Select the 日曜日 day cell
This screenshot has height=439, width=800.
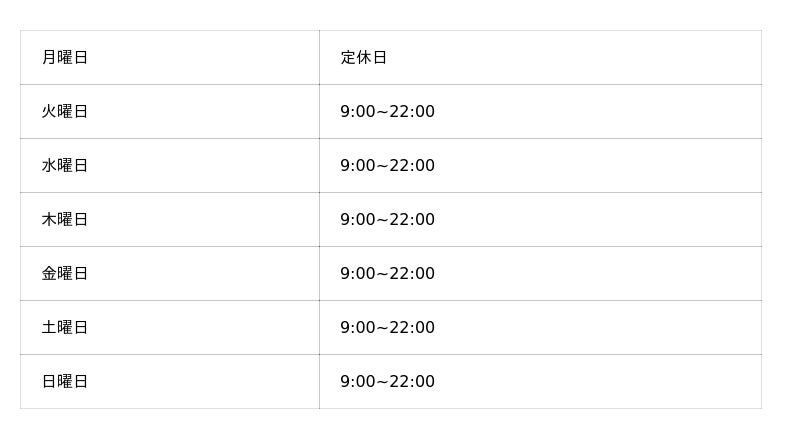point(65,382)
